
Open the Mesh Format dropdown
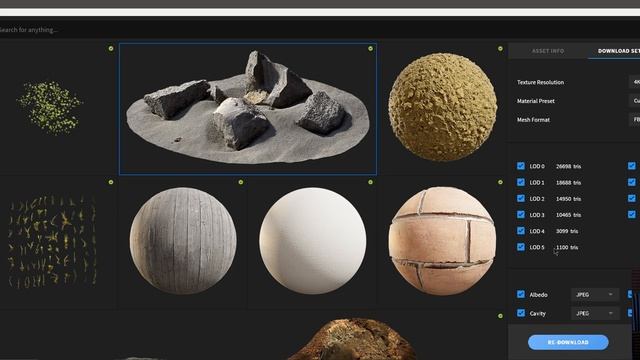click(635, 120)
